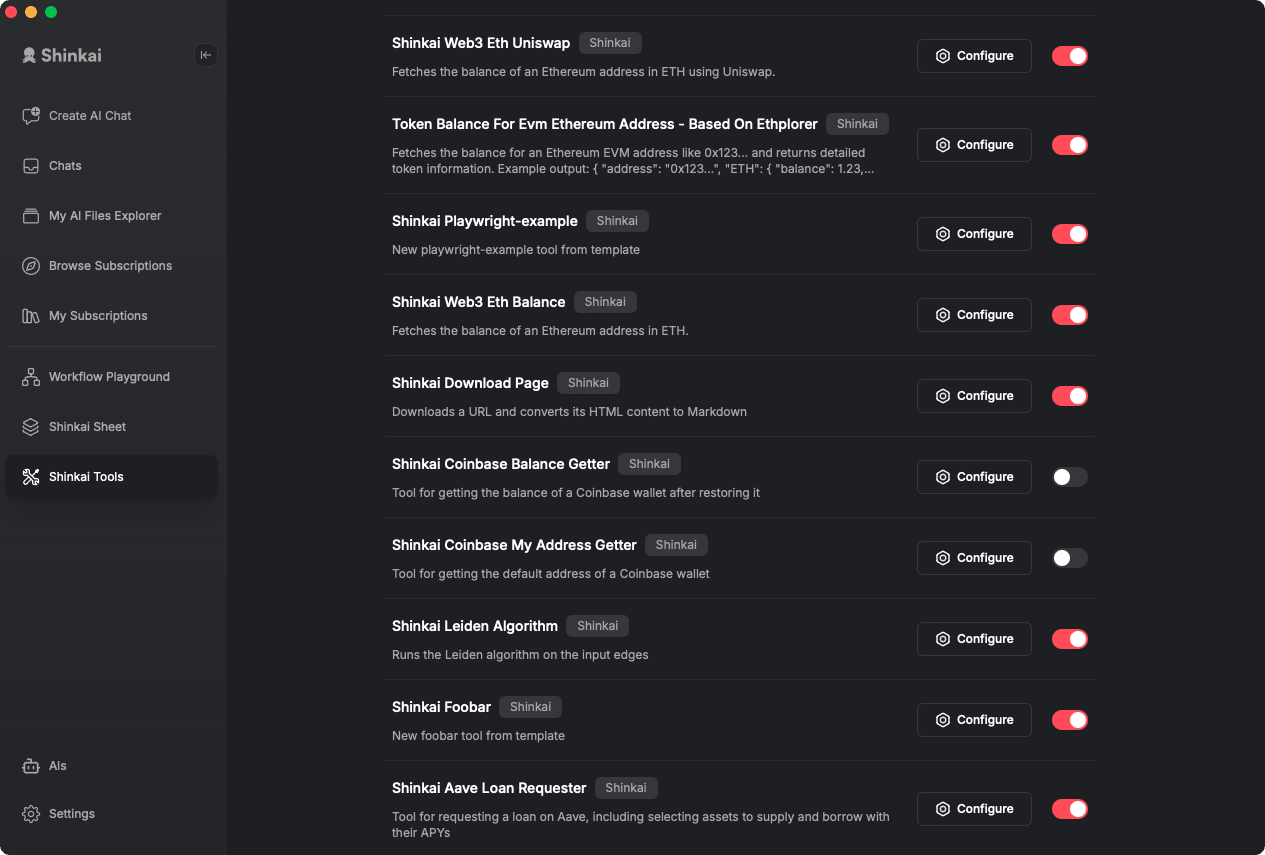Click the Create AI Chat icon
The width and height of the screenshot is (1265, 855).
[x=31, y=116]
